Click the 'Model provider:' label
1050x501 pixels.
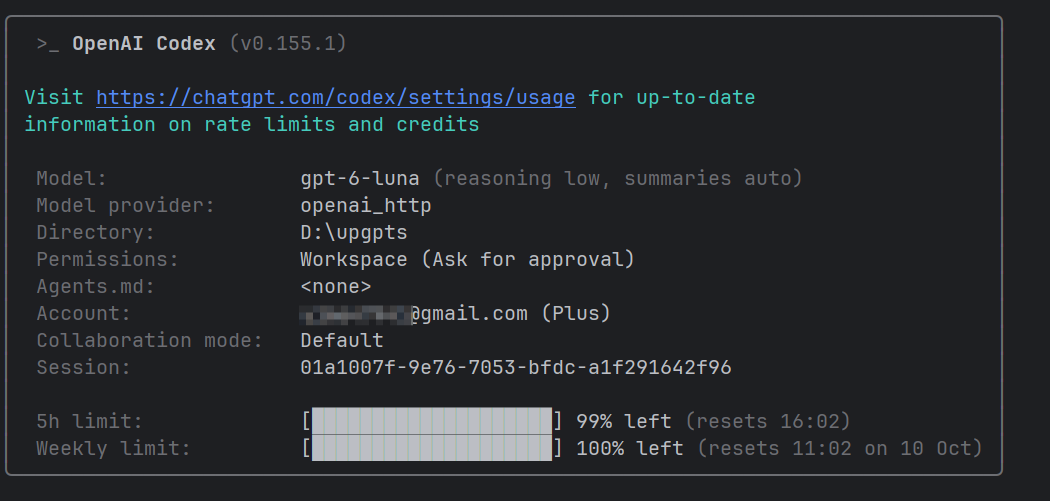pyautogui.click(x=125, y=206)
